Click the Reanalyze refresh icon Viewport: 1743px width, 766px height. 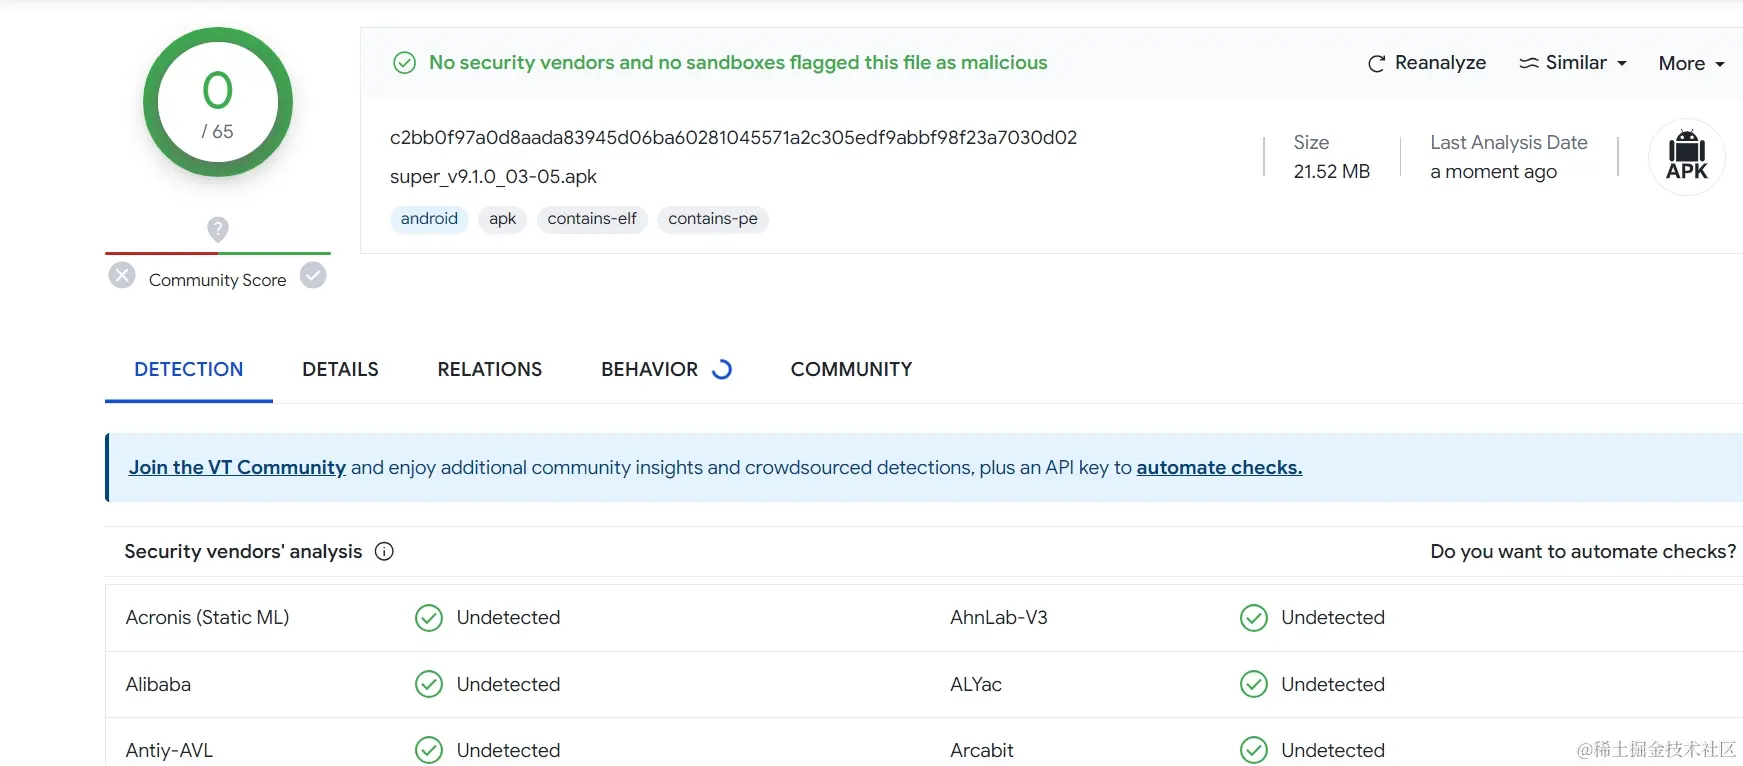(1377, 64)
